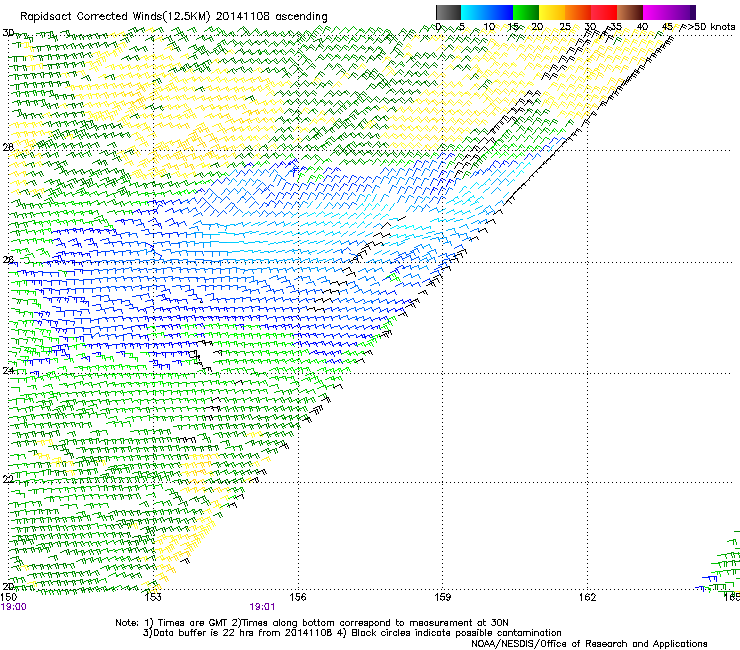Click the purple time stamp '19:00'
740x650 pixels.
pyautogui.click(x=14, y=607)
